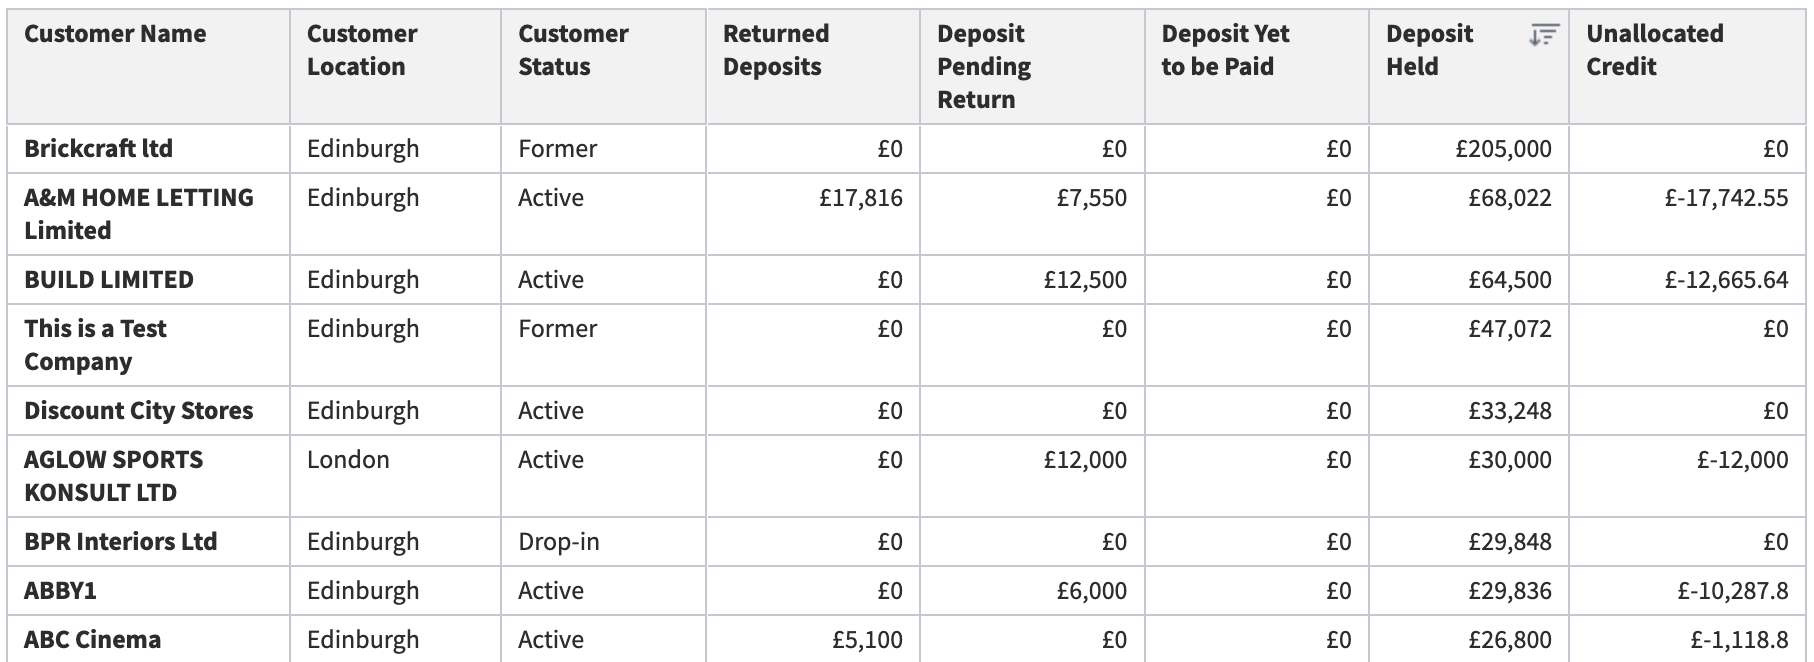Viewport: 1814px width, 662px height.
Task: Sort by Customer Location column header
Action: point(361,50)
